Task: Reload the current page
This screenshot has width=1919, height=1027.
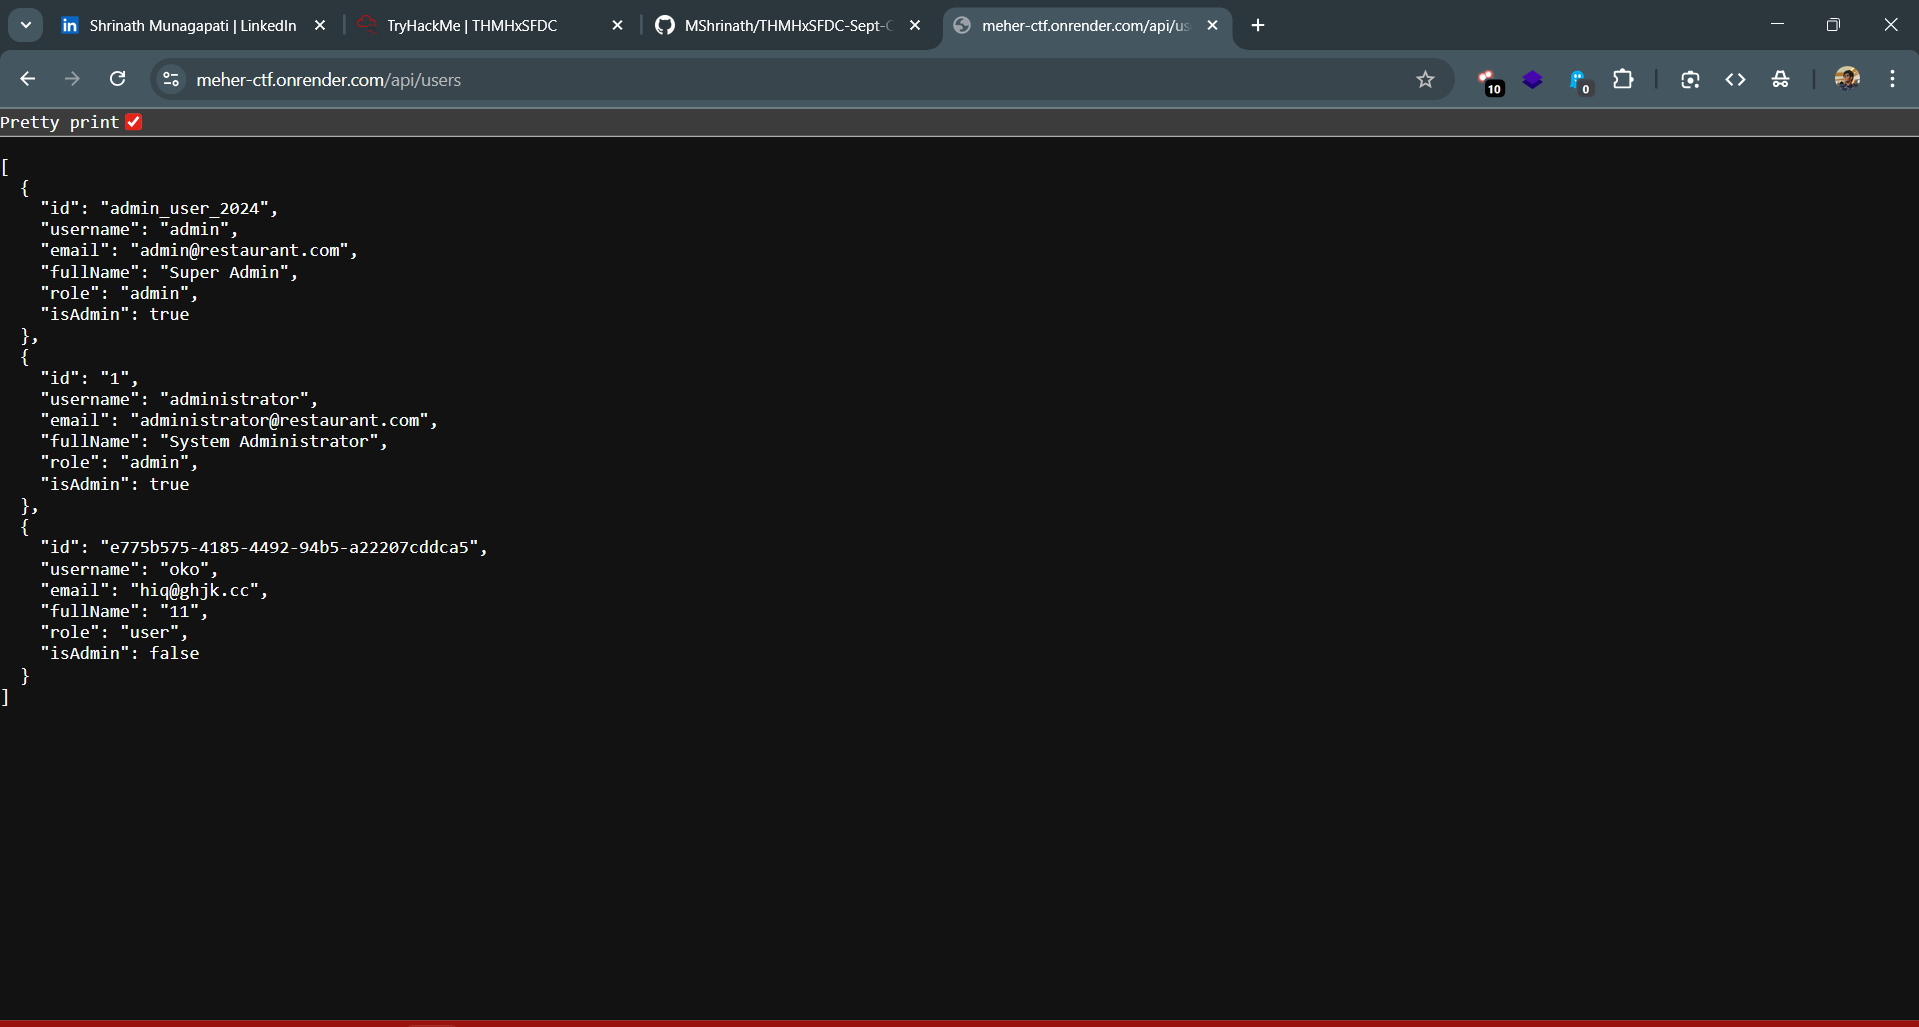Action: (x=118, y=79)
